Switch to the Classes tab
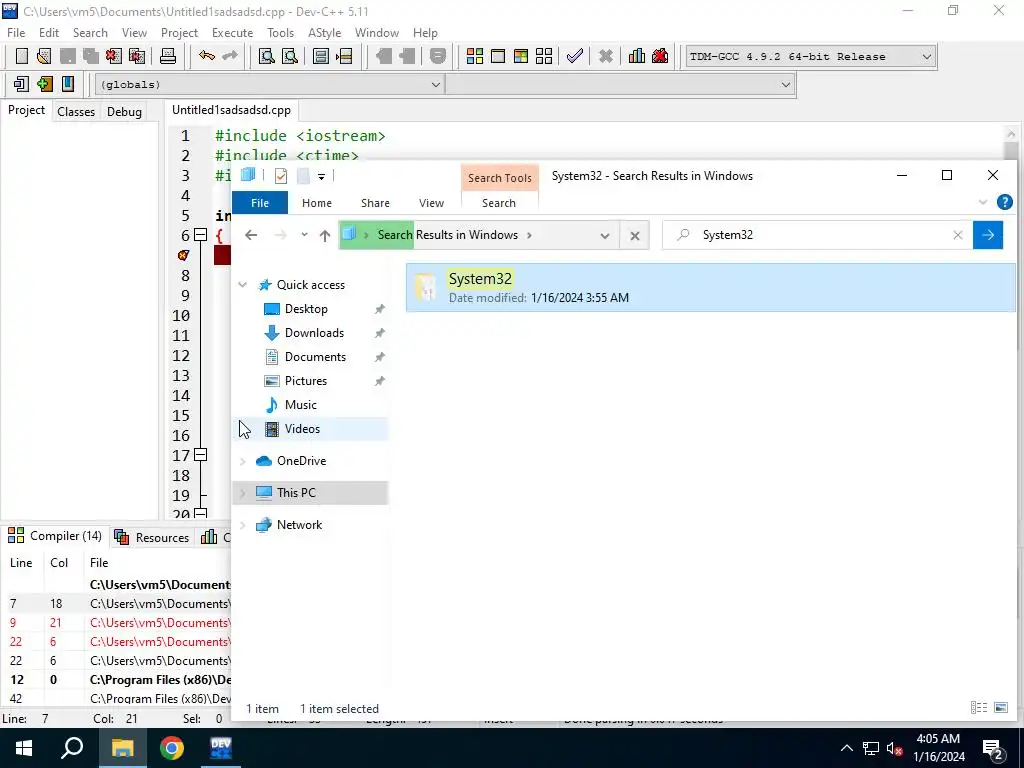Screen dimensions: 1024x768 (76, 111)
